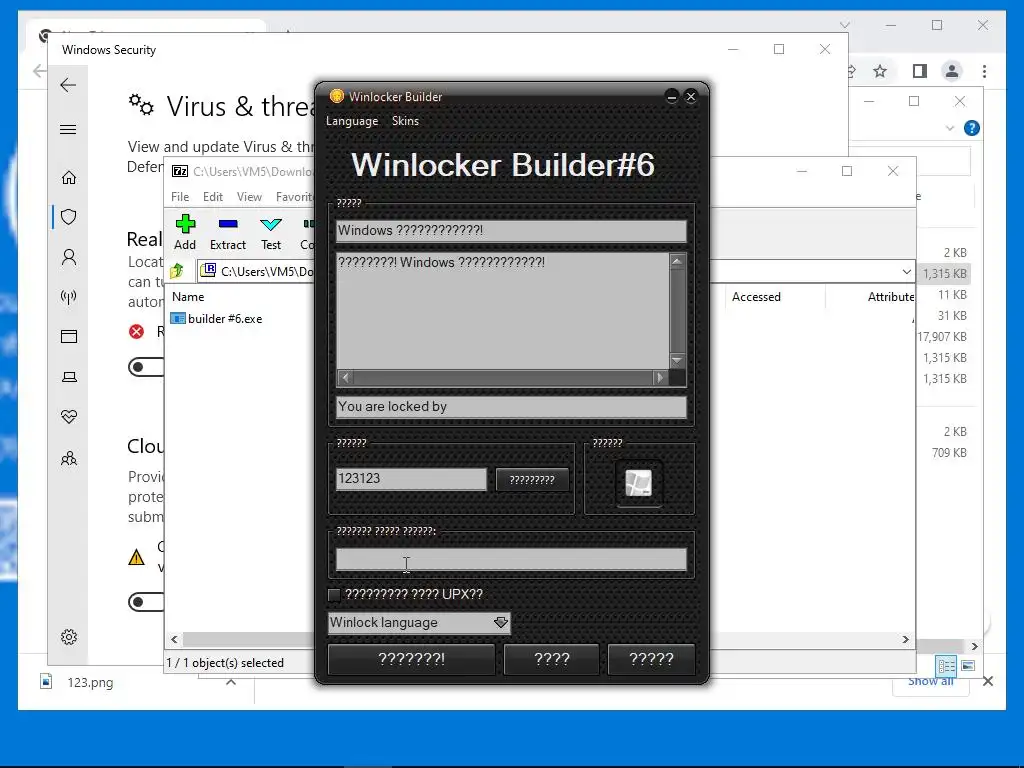The image size is (1024, 768).
Task: Open View menu in 7-Zip window
Action: coord(249,197)
